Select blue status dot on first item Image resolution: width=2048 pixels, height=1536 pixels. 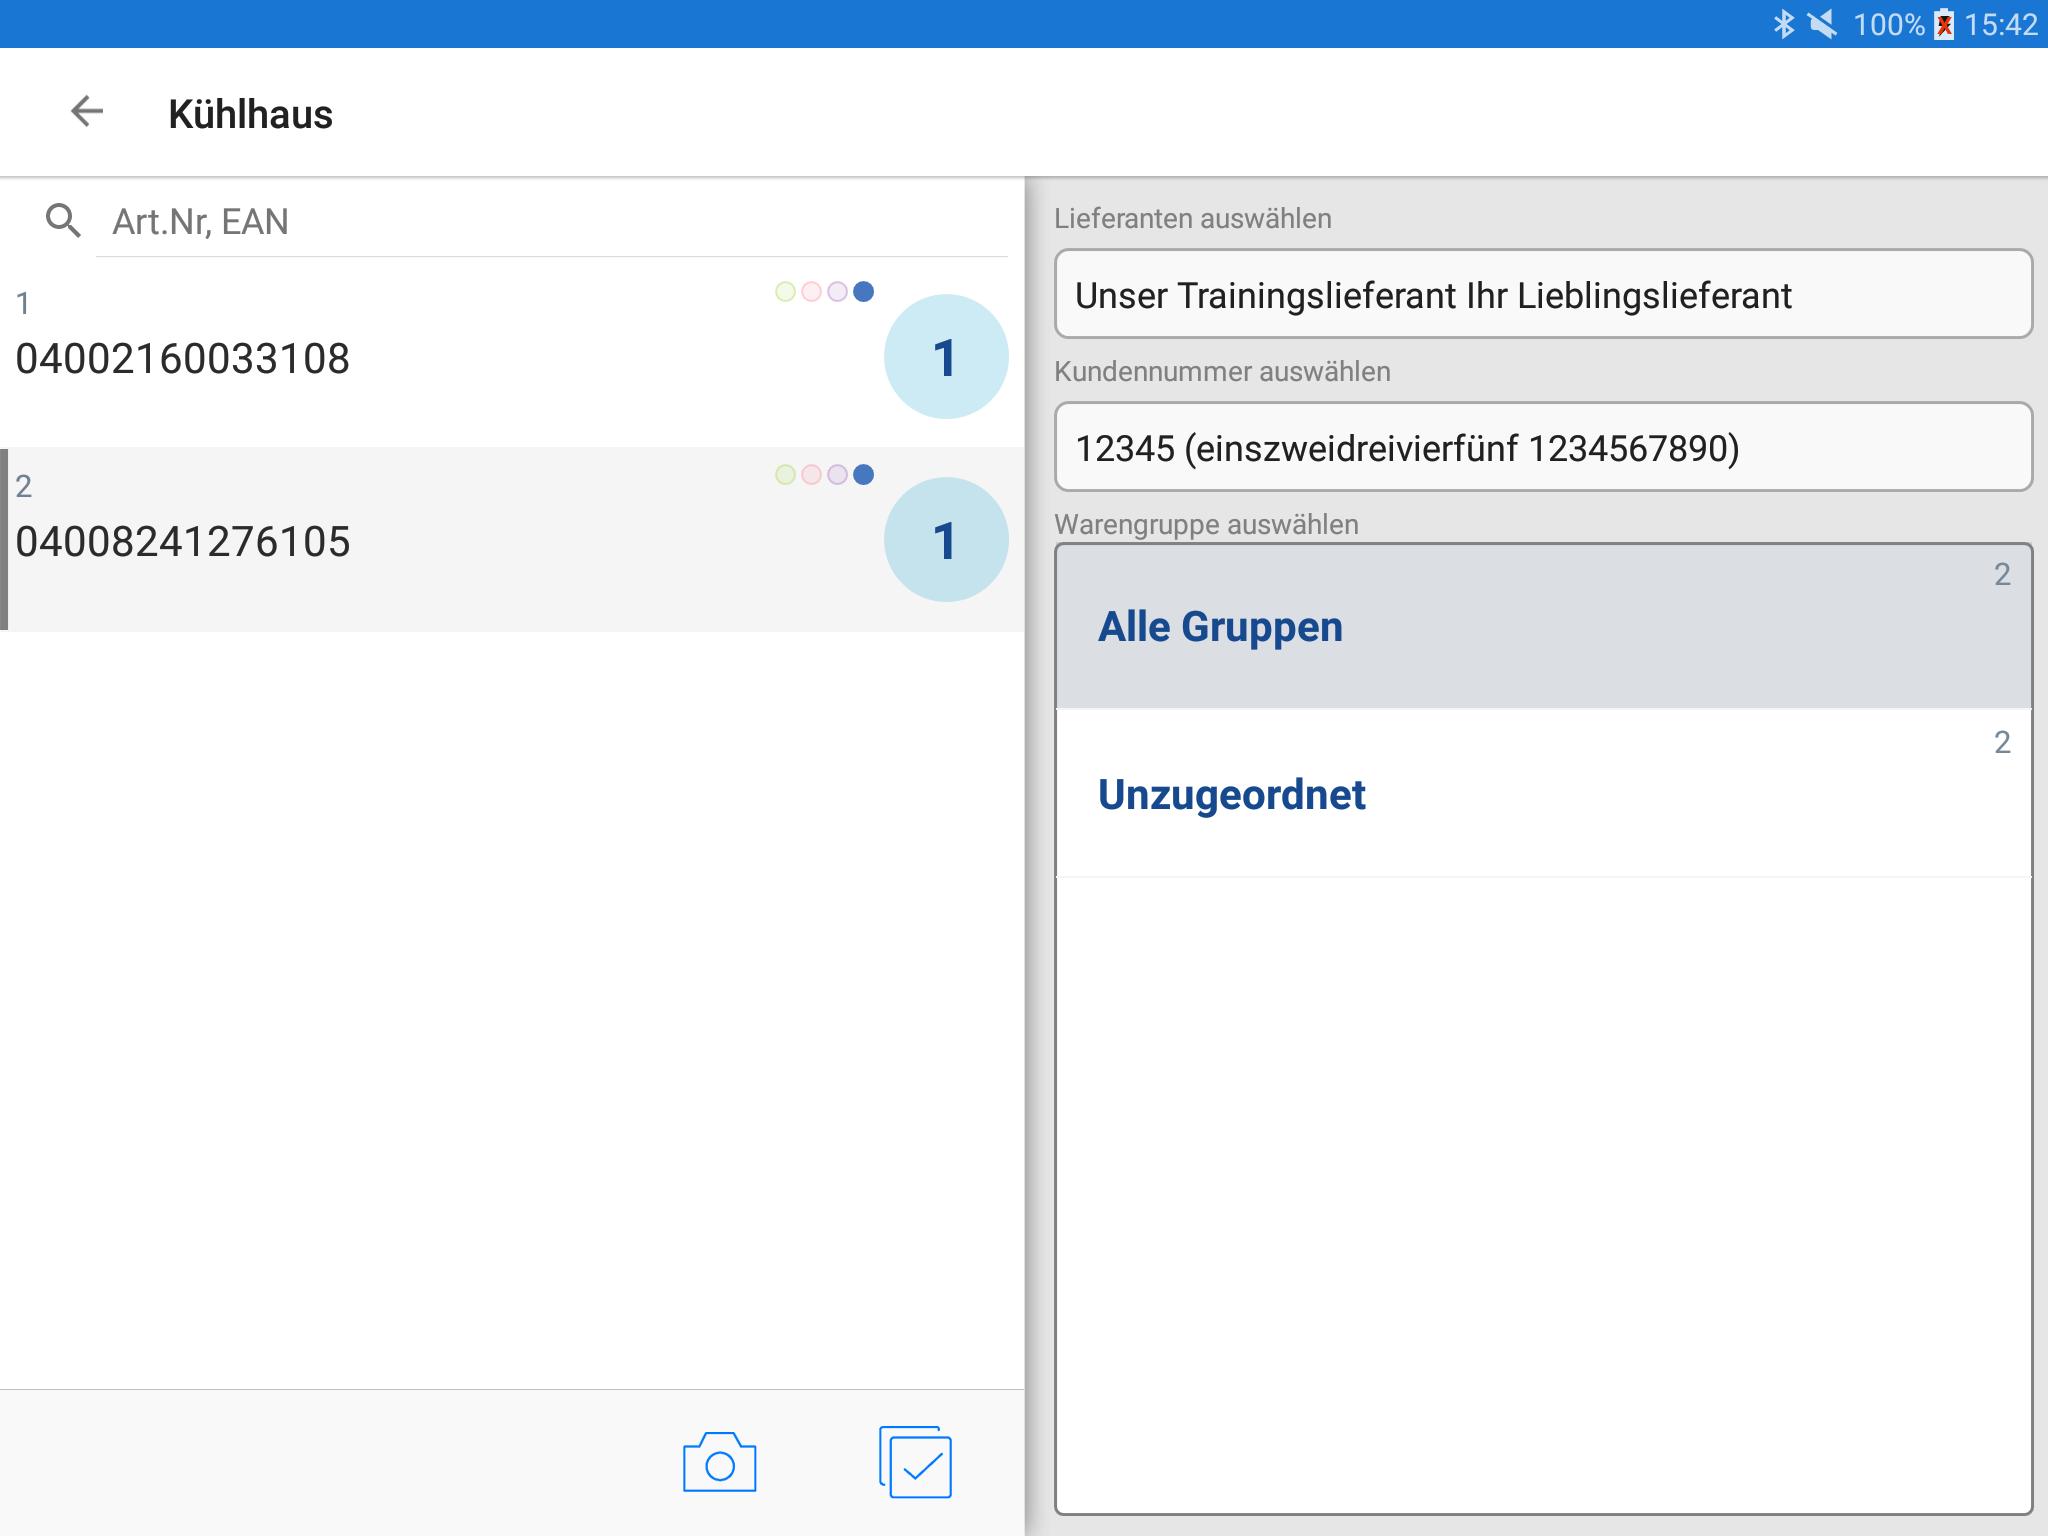(864, 291)
